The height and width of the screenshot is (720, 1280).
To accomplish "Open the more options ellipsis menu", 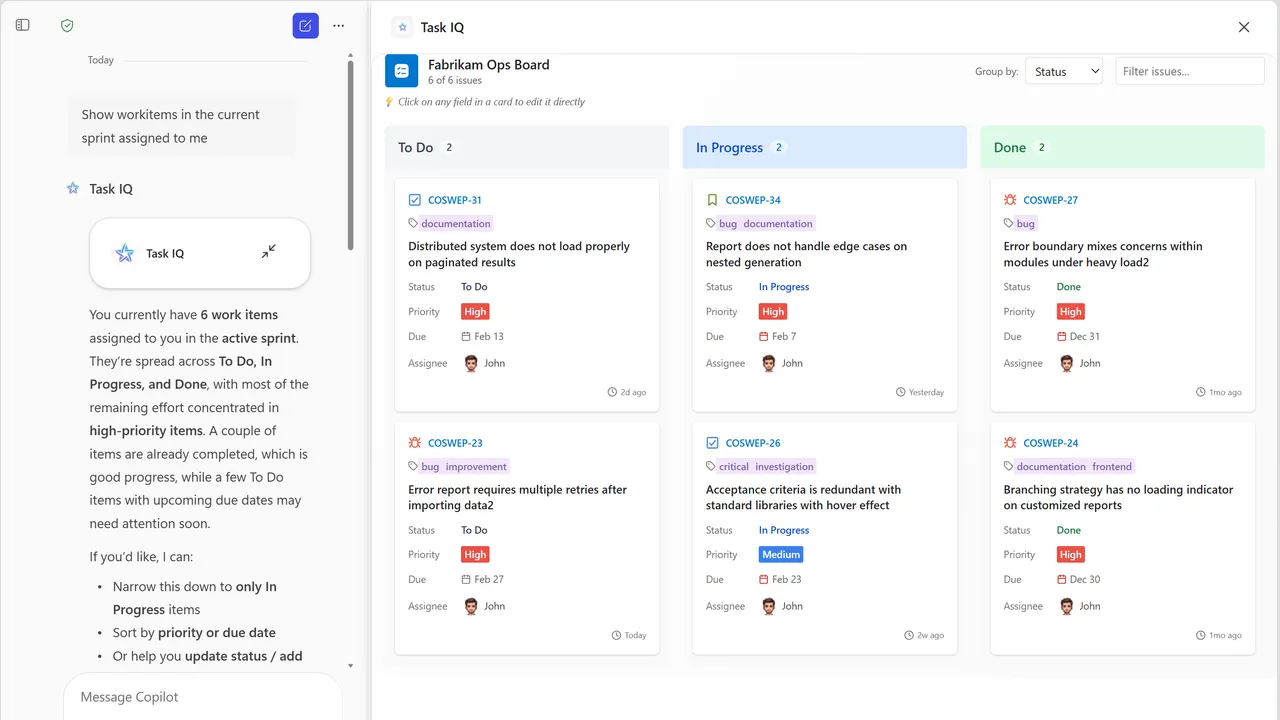I will point(339,25).
